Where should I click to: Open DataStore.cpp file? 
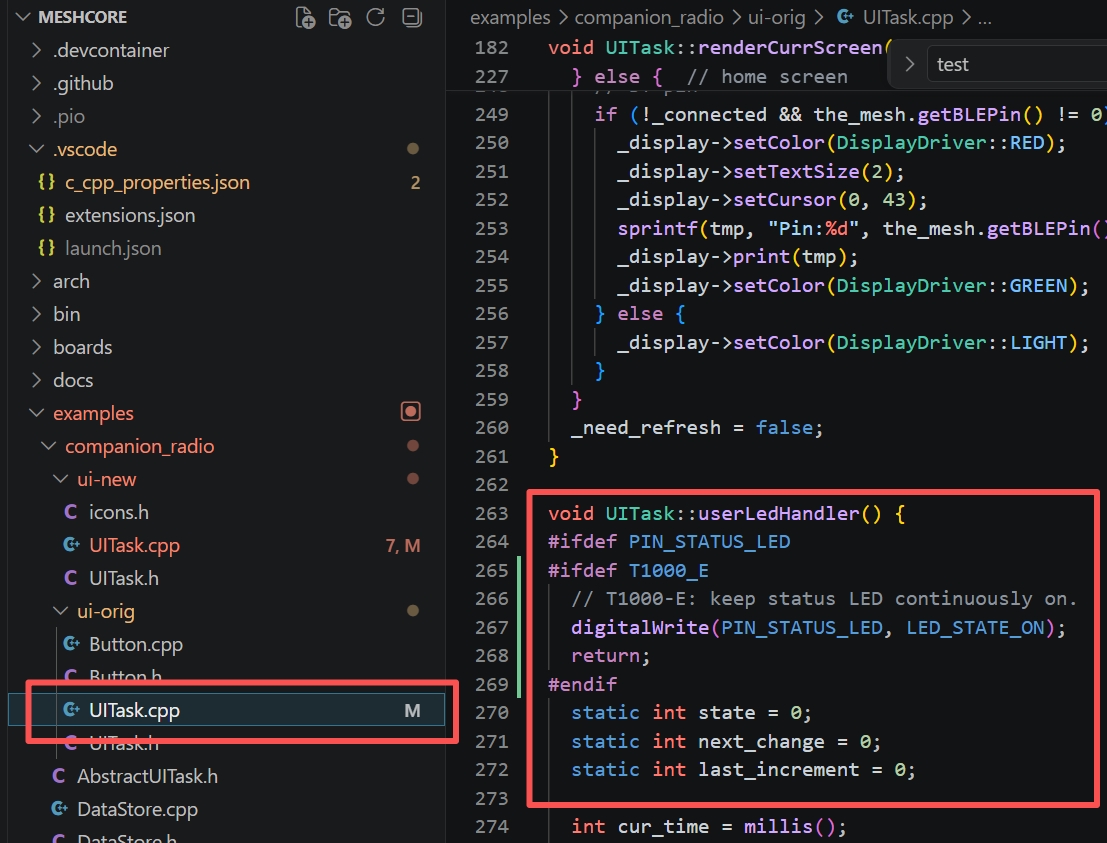click(137, 809)
